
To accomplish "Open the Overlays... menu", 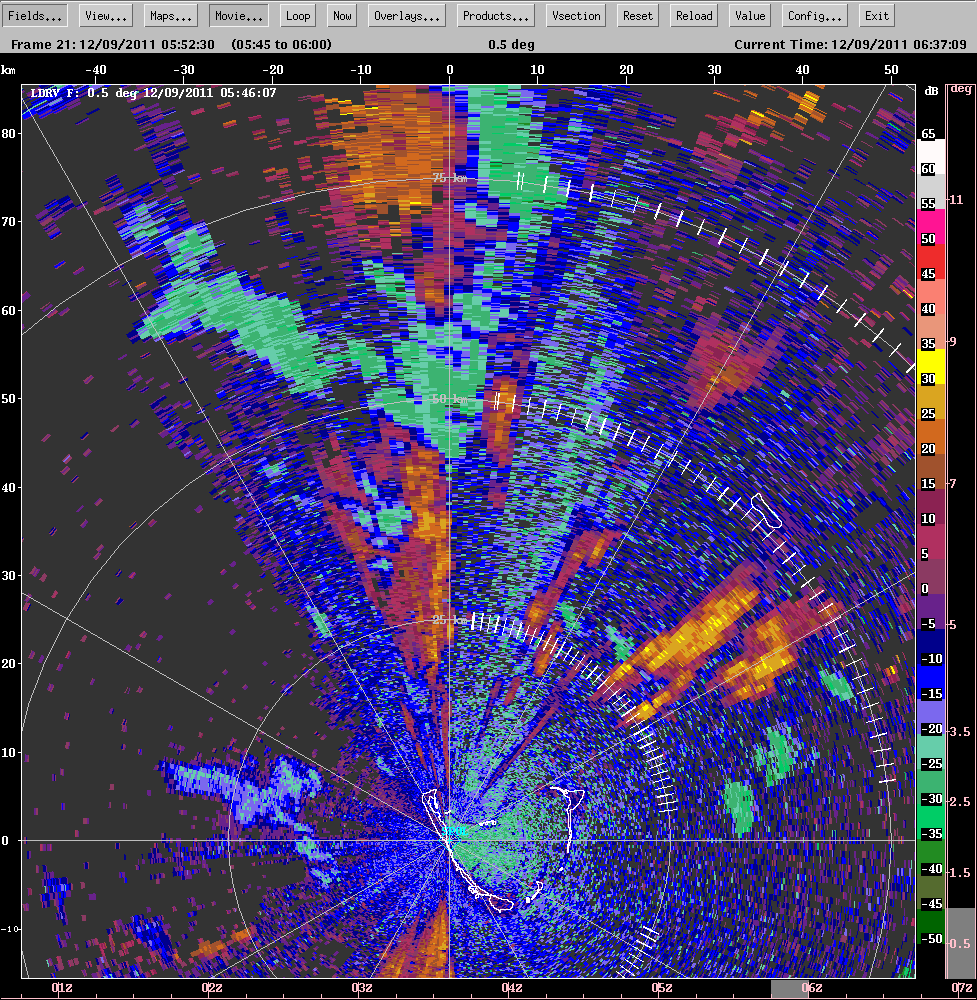I will click(406, 16).
